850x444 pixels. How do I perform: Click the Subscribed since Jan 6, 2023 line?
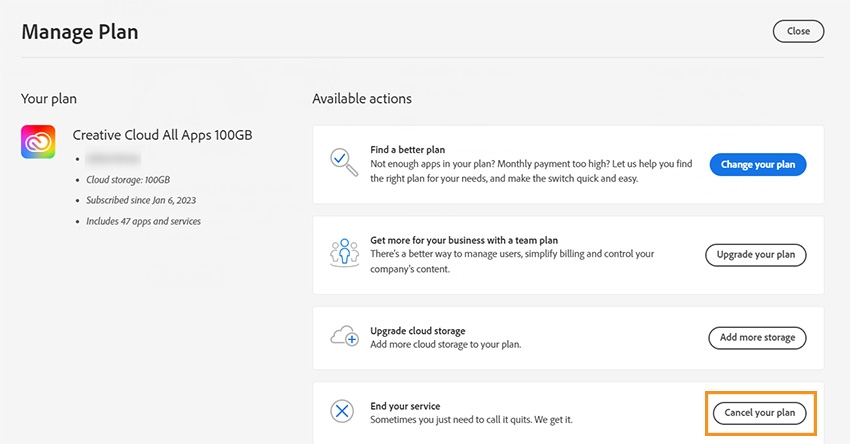[x=141, y=200]
